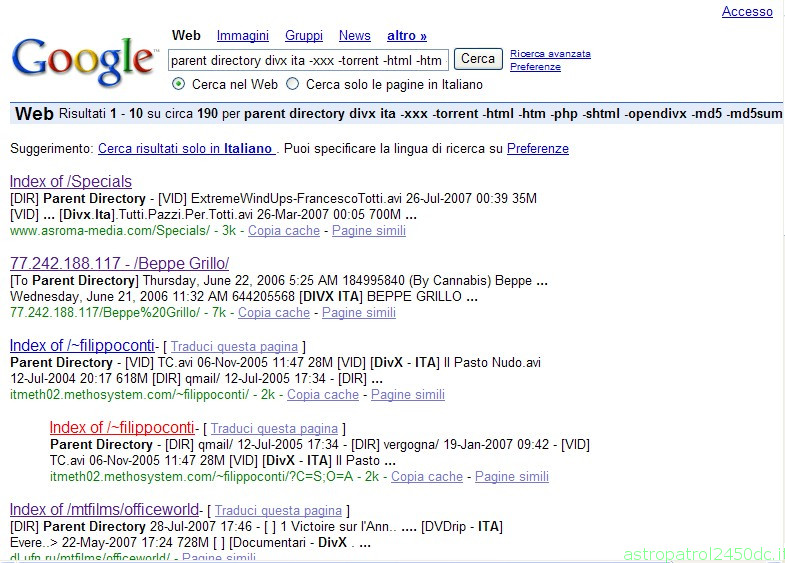
Task: Open the Index of /Specials result
Action: (x=71, y=181)
